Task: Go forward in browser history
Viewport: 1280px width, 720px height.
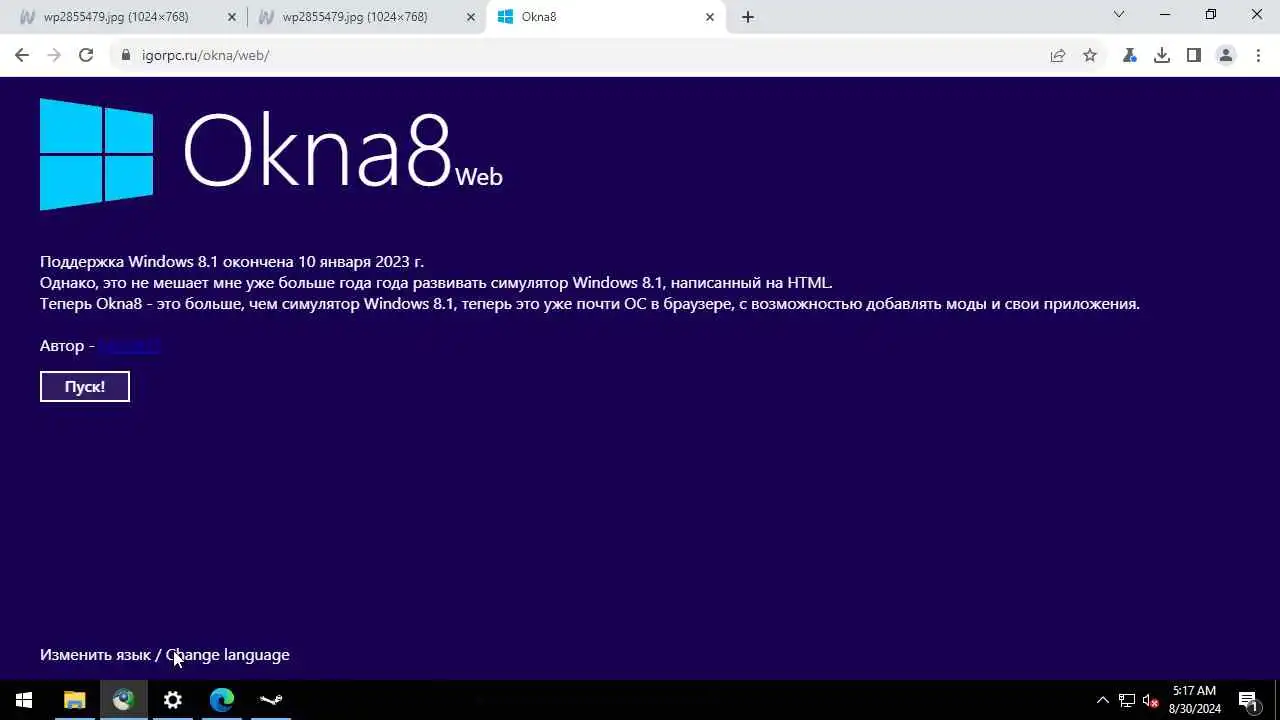Action: 54,55
